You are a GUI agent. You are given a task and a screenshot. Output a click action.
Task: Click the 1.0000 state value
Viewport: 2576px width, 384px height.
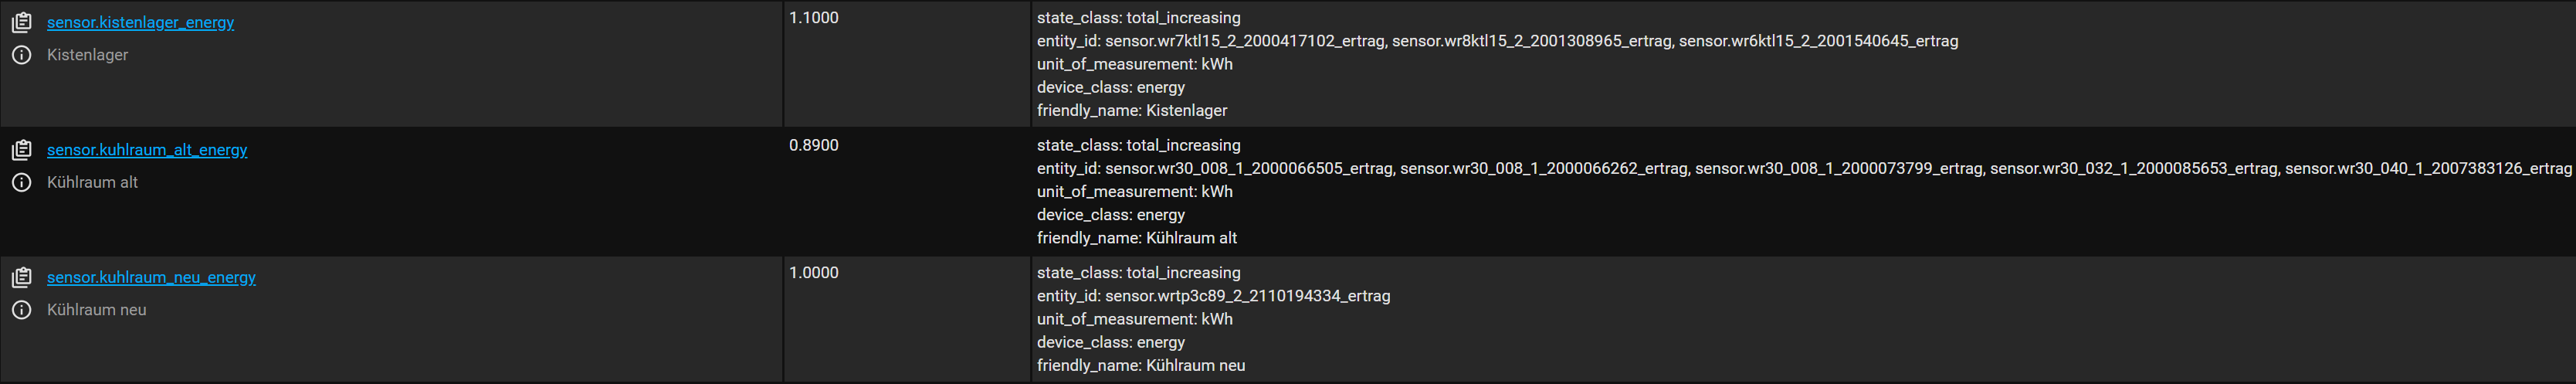(813, 273)
